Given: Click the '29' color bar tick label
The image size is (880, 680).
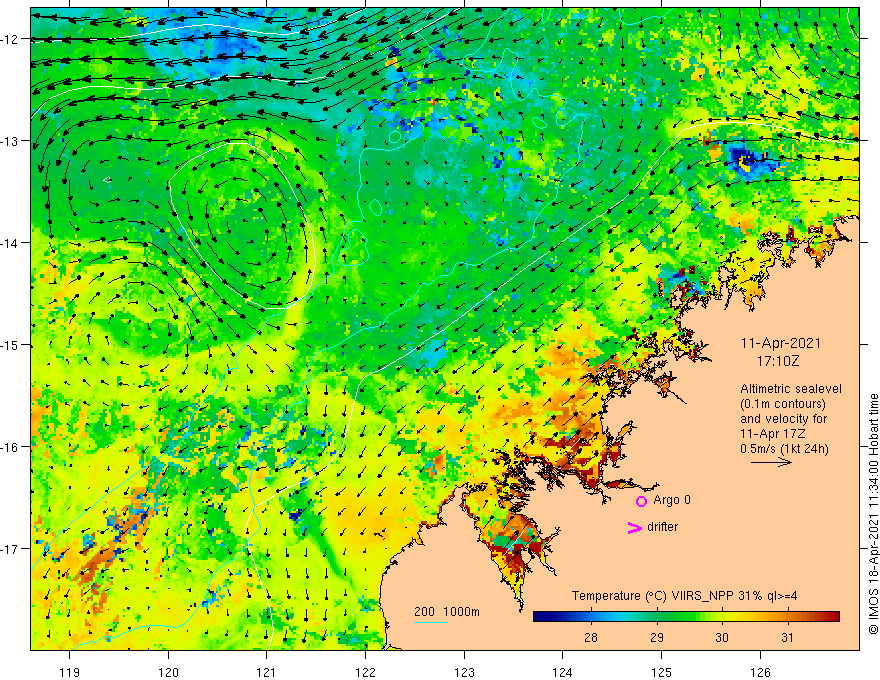Looking at the screenshot, I should tap(657, 637).
